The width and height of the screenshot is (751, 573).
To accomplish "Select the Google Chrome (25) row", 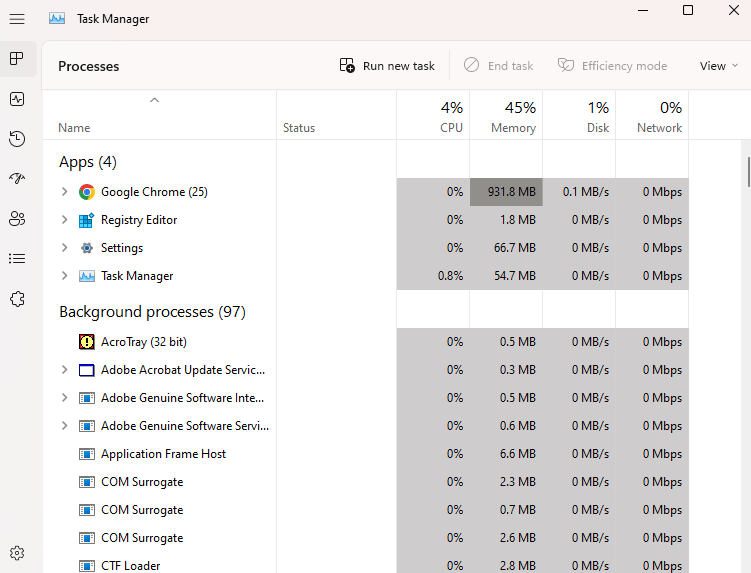I will 365,192.
